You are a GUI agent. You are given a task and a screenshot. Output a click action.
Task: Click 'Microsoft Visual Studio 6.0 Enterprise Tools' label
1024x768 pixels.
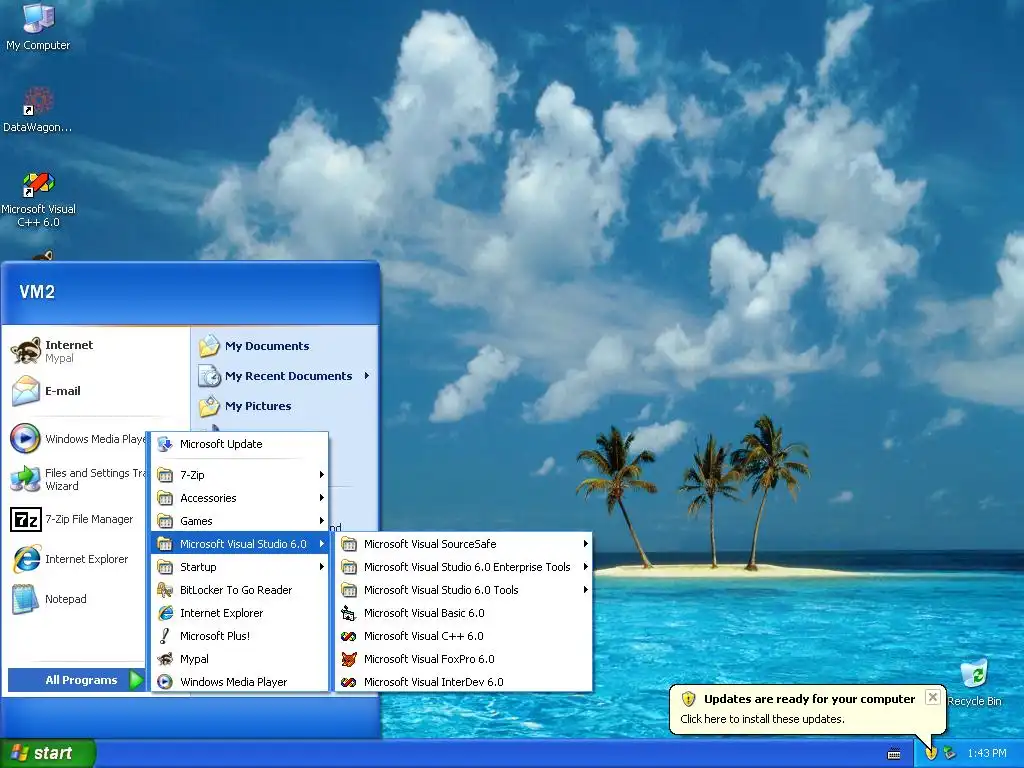(467, 567)
